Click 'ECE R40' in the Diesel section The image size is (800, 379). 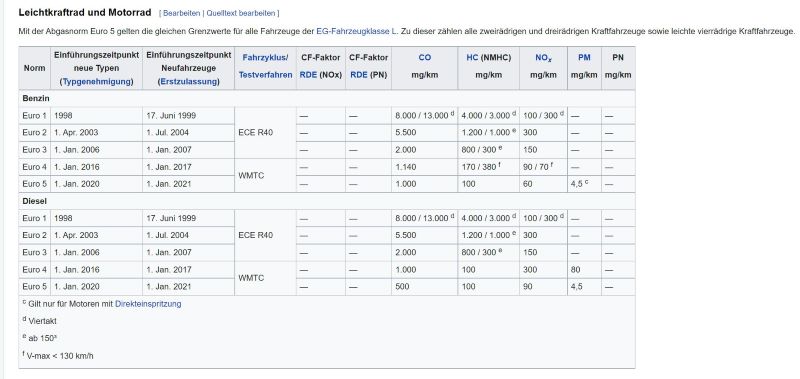pos(256,235)
